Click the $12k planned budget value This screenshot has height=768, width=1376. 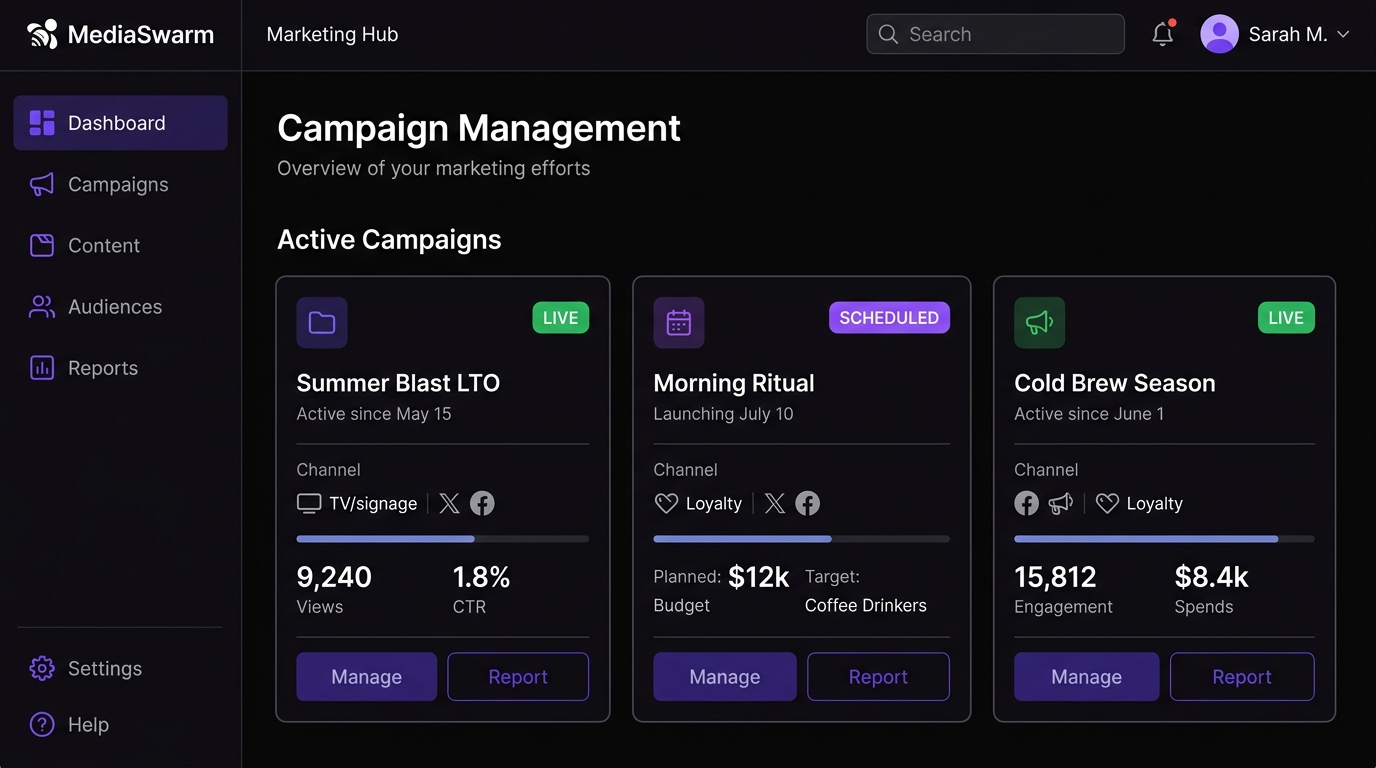coord(759,577)
